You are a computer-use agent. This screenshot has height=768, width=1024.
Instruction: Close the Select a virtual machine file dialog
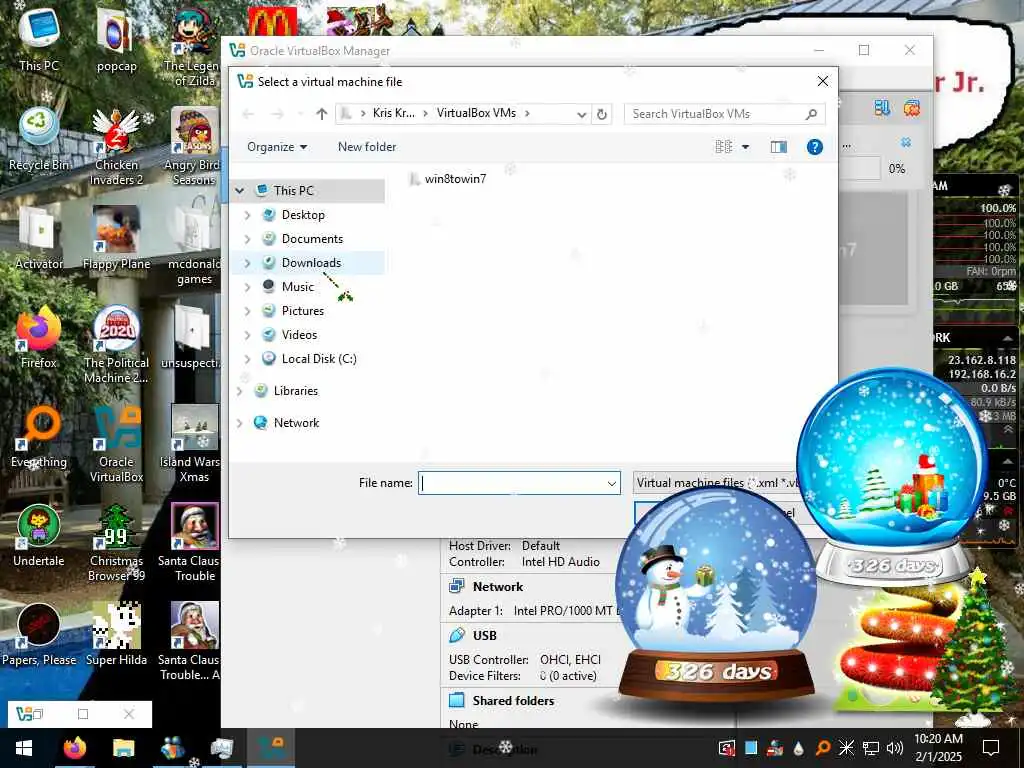tap(823, 81)
